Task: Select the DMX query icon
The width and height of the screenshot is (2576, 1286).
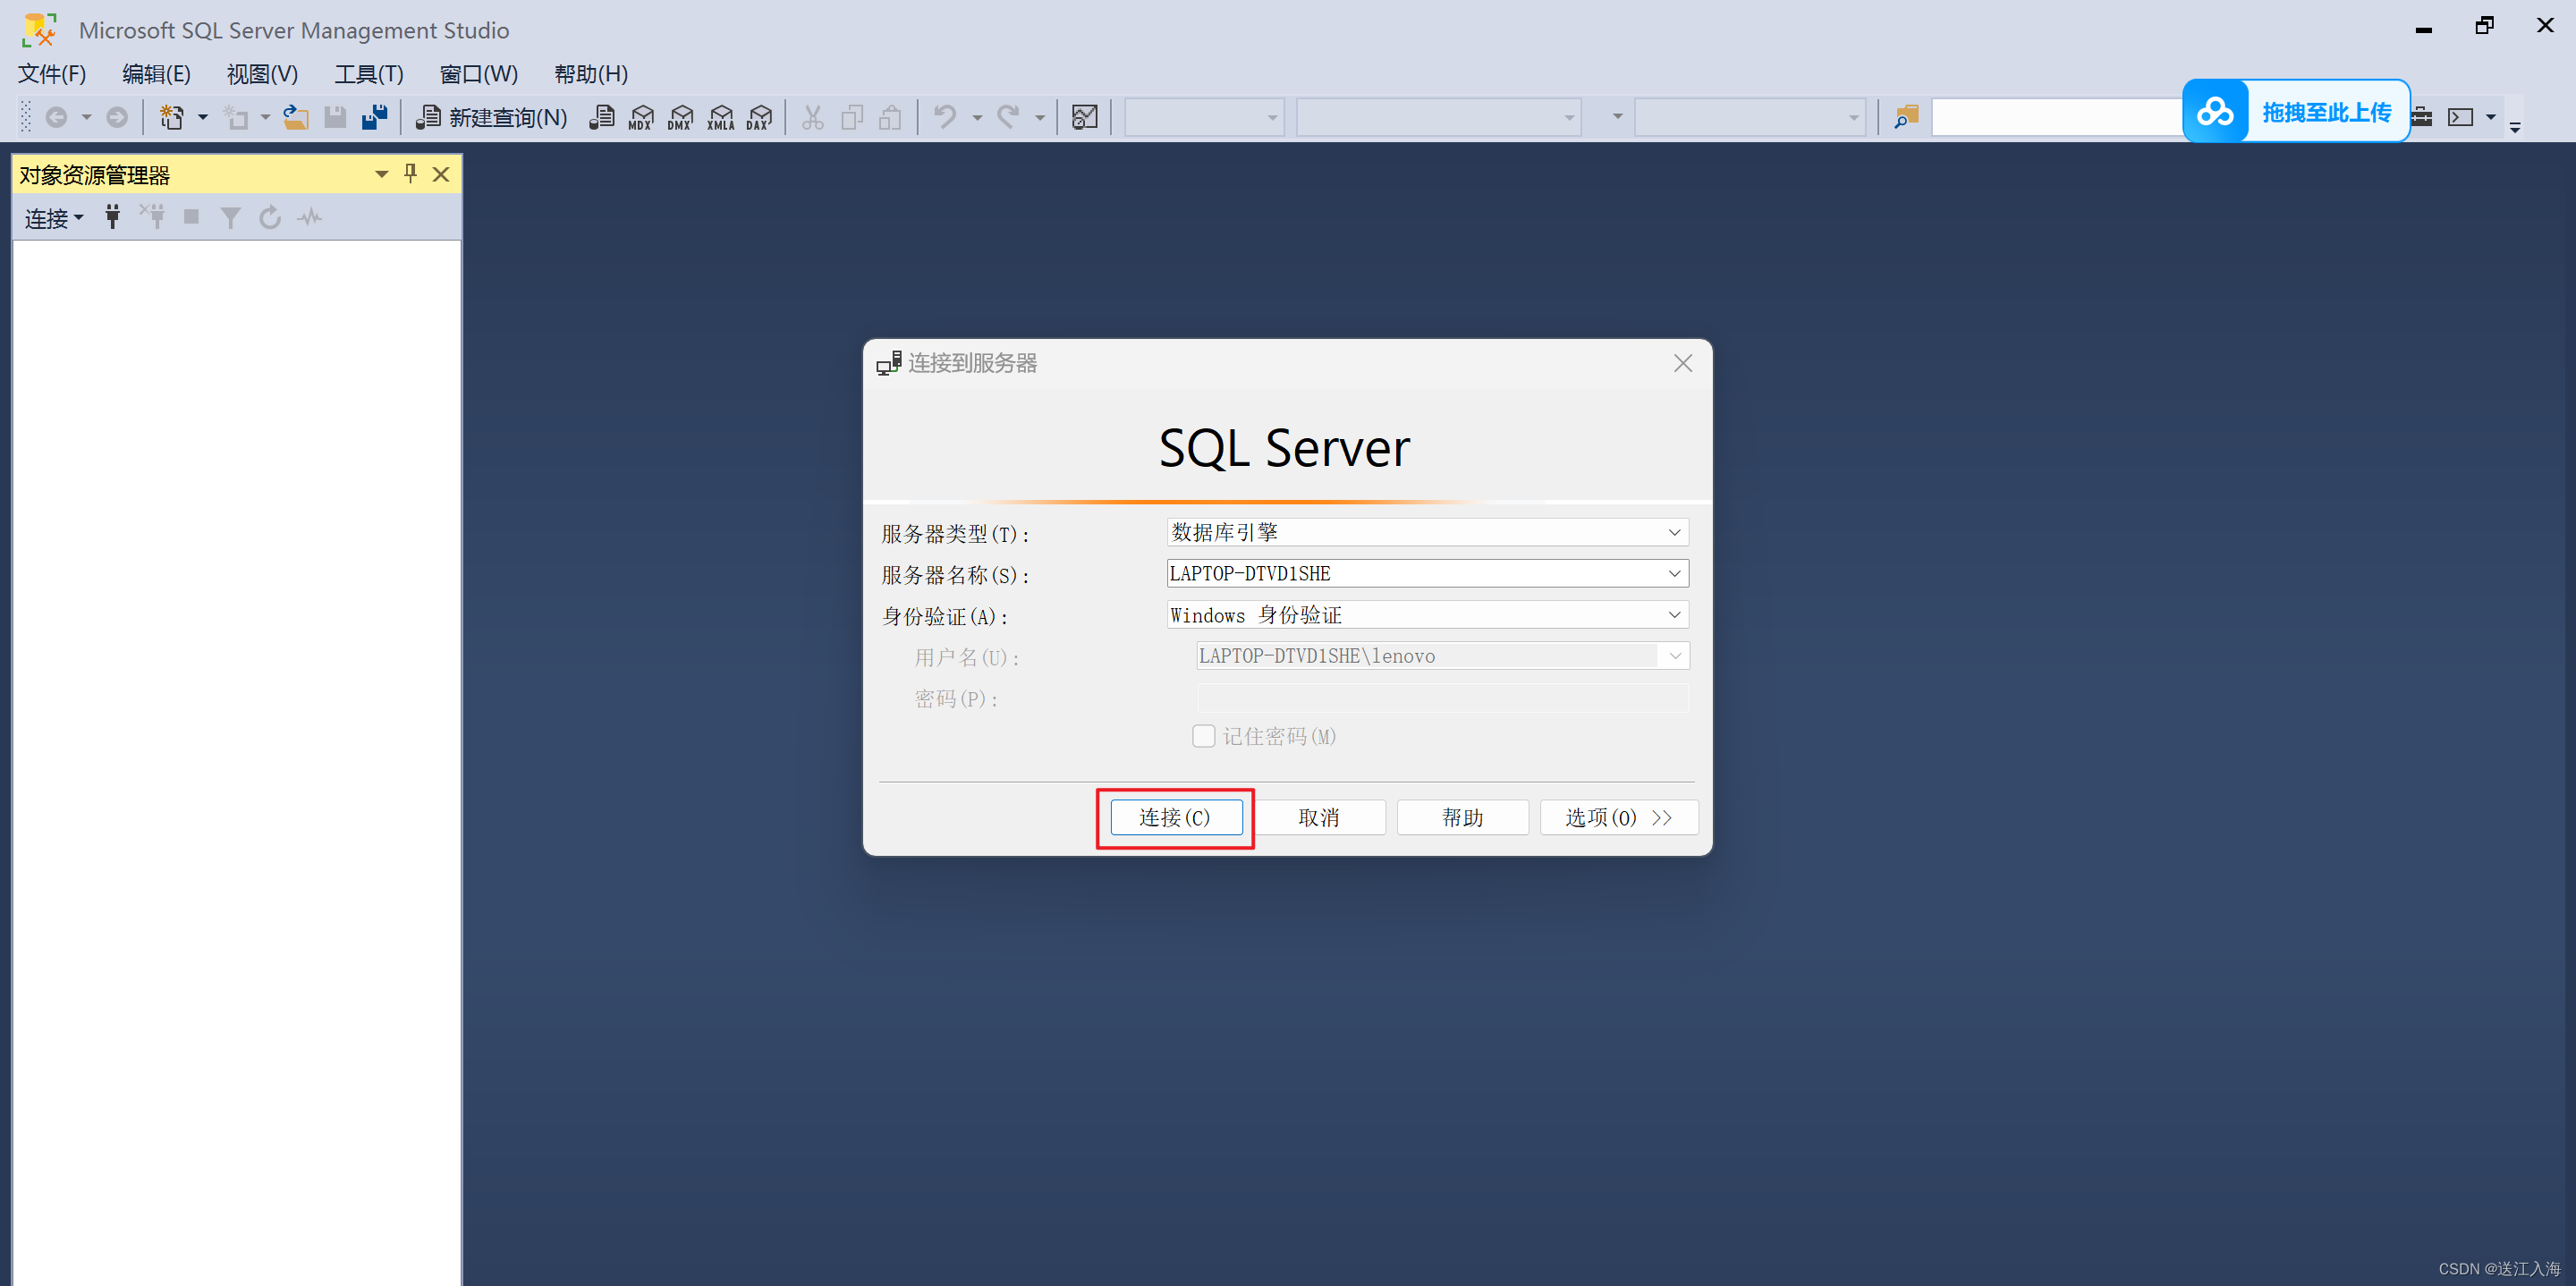Action: [x=681, y=117]
